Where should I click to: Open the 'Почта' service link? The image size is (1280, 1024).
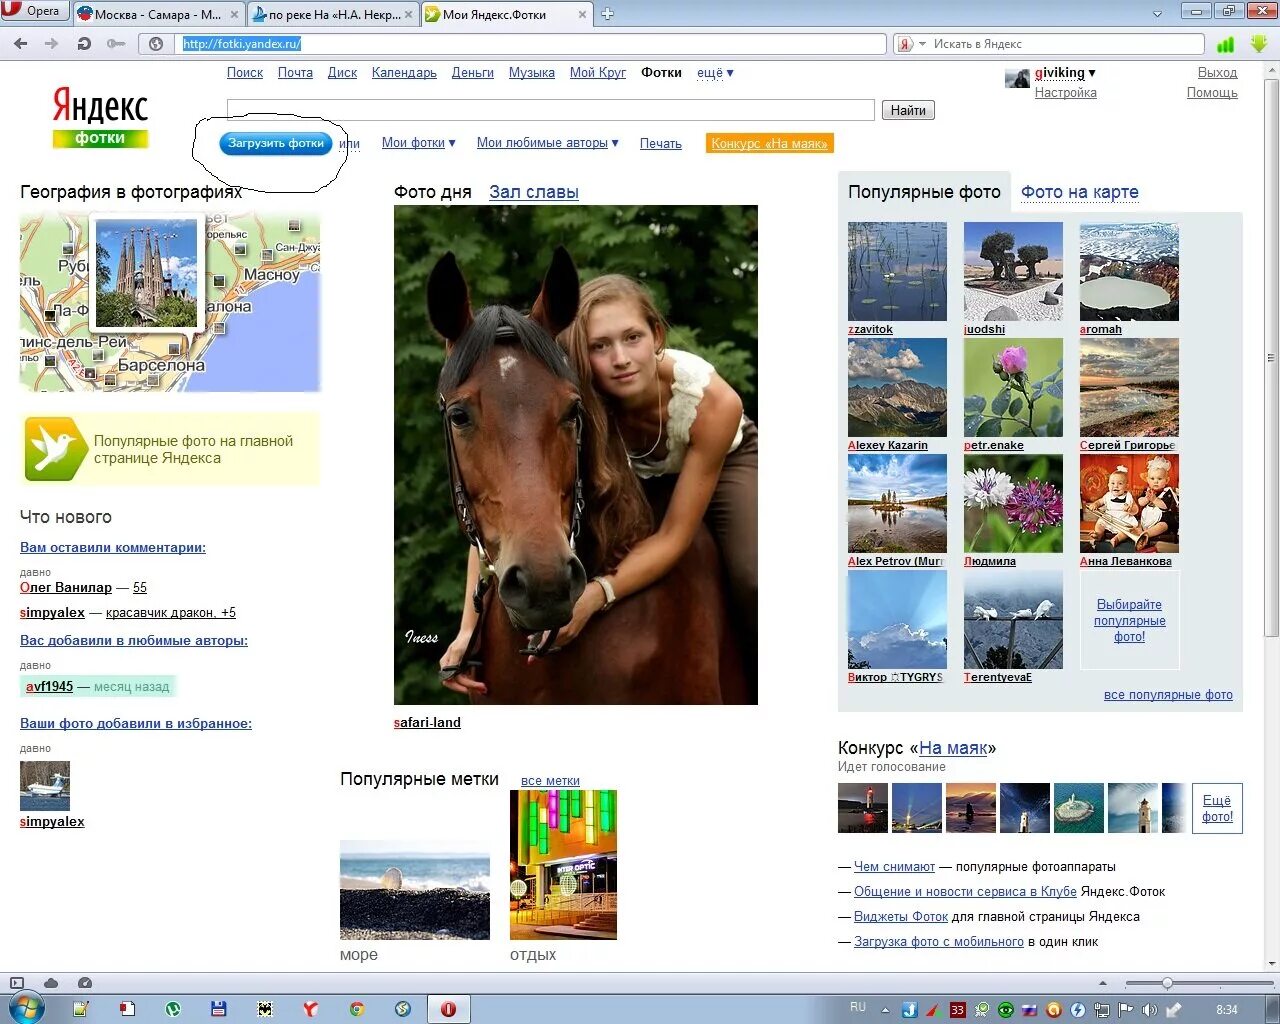[x=295, y=73]
